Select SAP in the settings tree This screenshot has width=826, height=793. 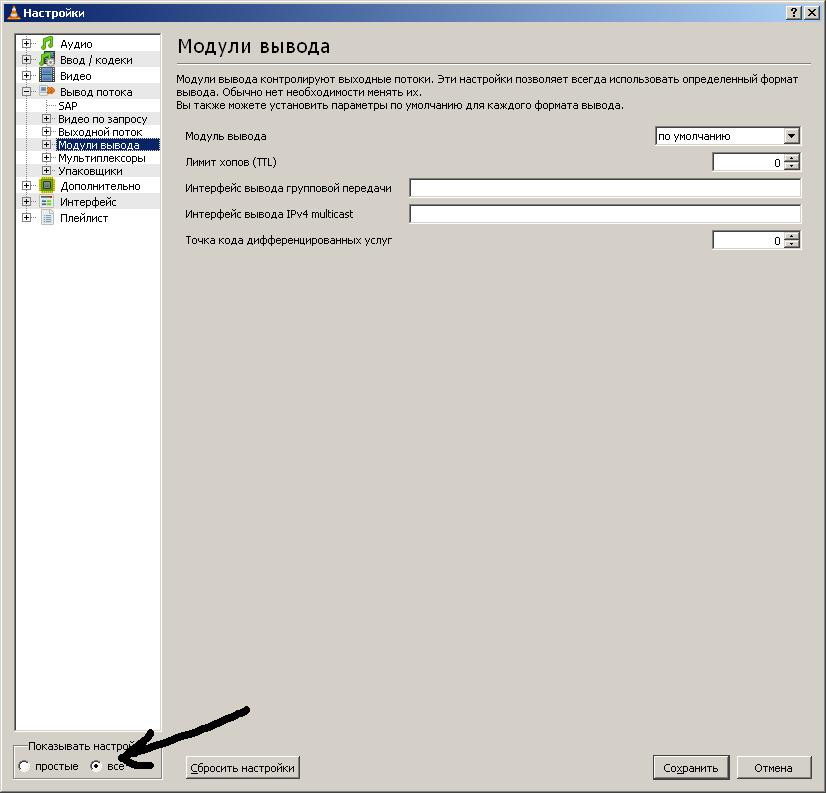click(67, 106)
